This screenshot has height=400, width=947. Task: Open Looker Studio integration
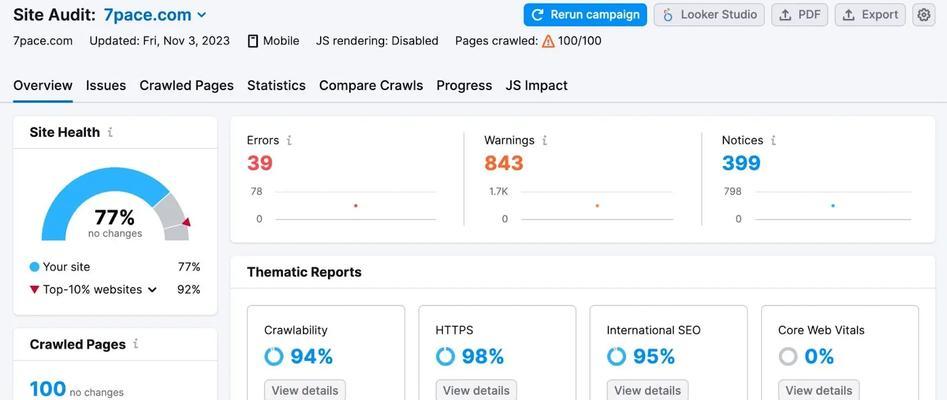click(709, 15)
